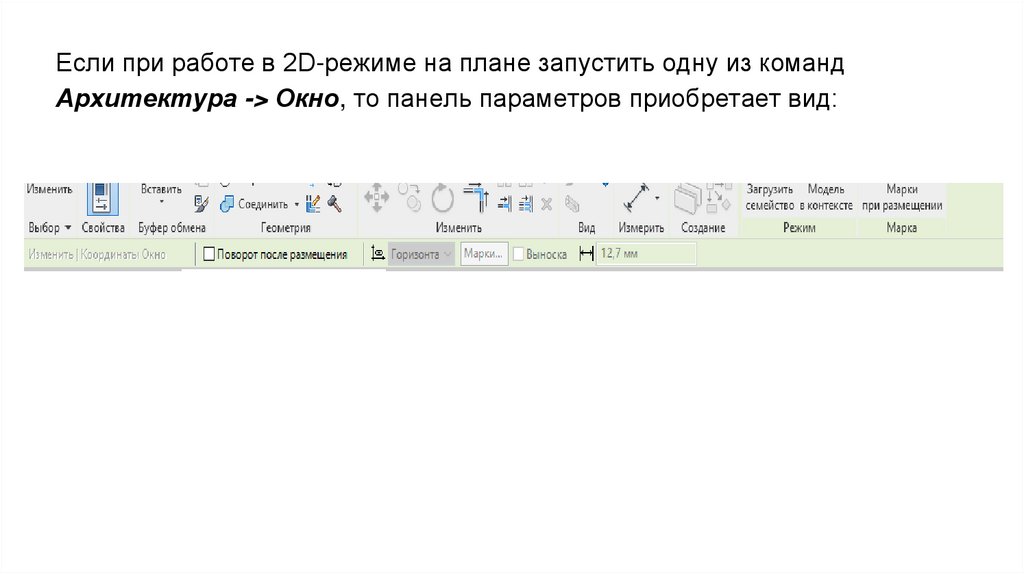
Task: Open the 'Соединить' join dropdown arrow
Action: (x=296, y=204)
